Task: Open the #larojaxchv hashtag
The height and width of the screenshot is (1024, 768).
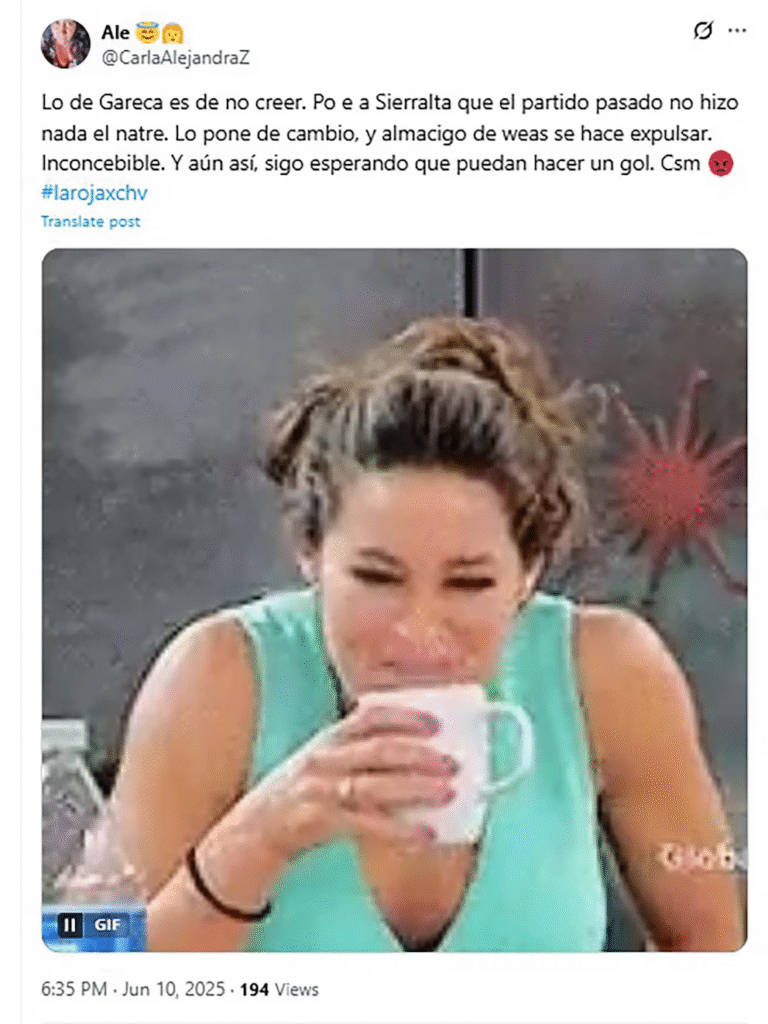Action: [x=95, y=193]
